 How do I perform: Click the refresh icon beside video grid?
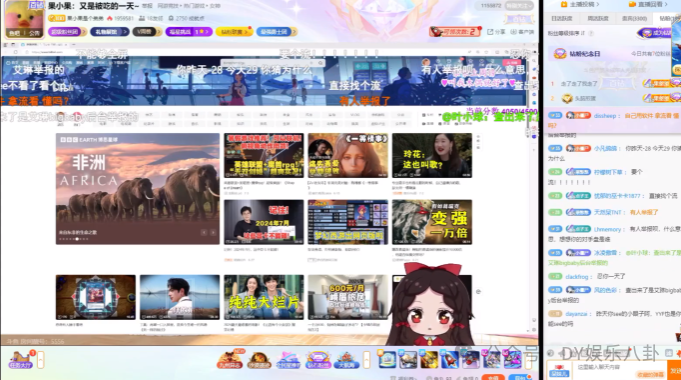(x=478, y=291)
